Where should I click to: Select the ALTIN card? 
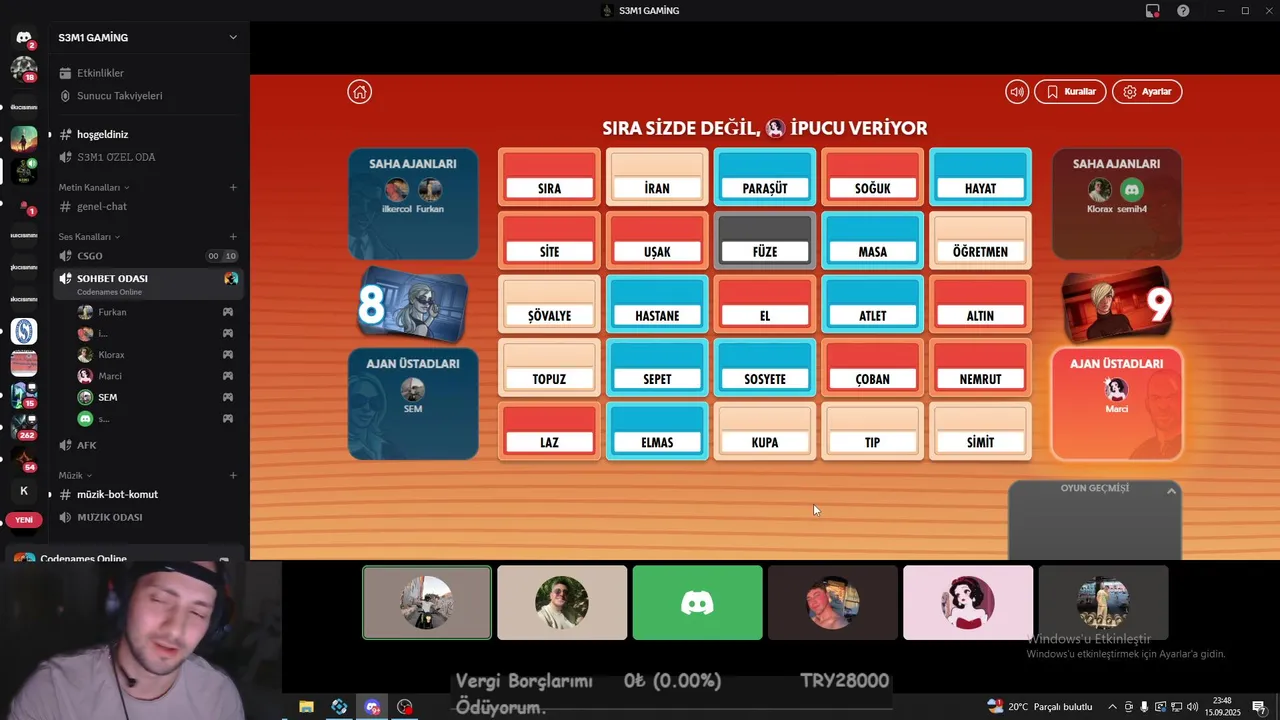(x=980, y=304)
